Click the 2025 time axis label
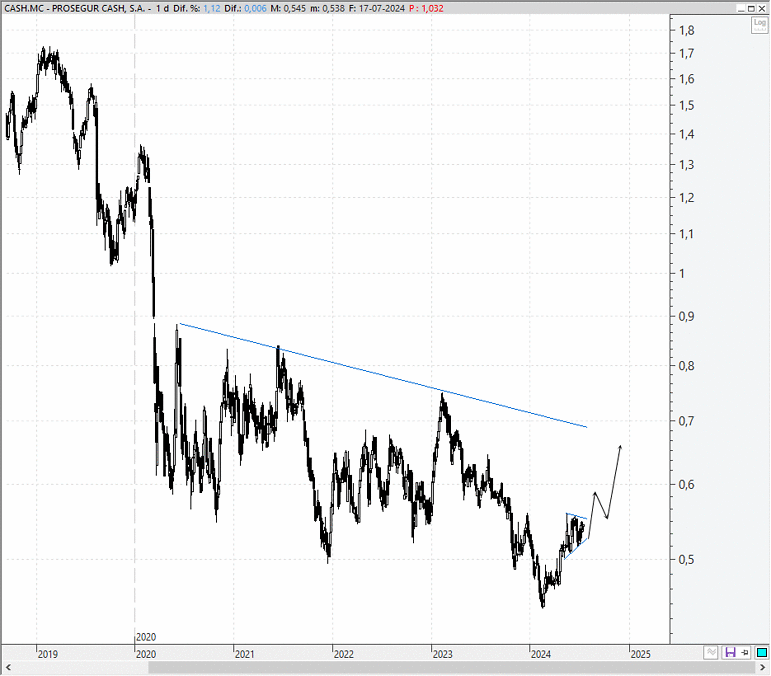771x676 pixels. point(641,654)
